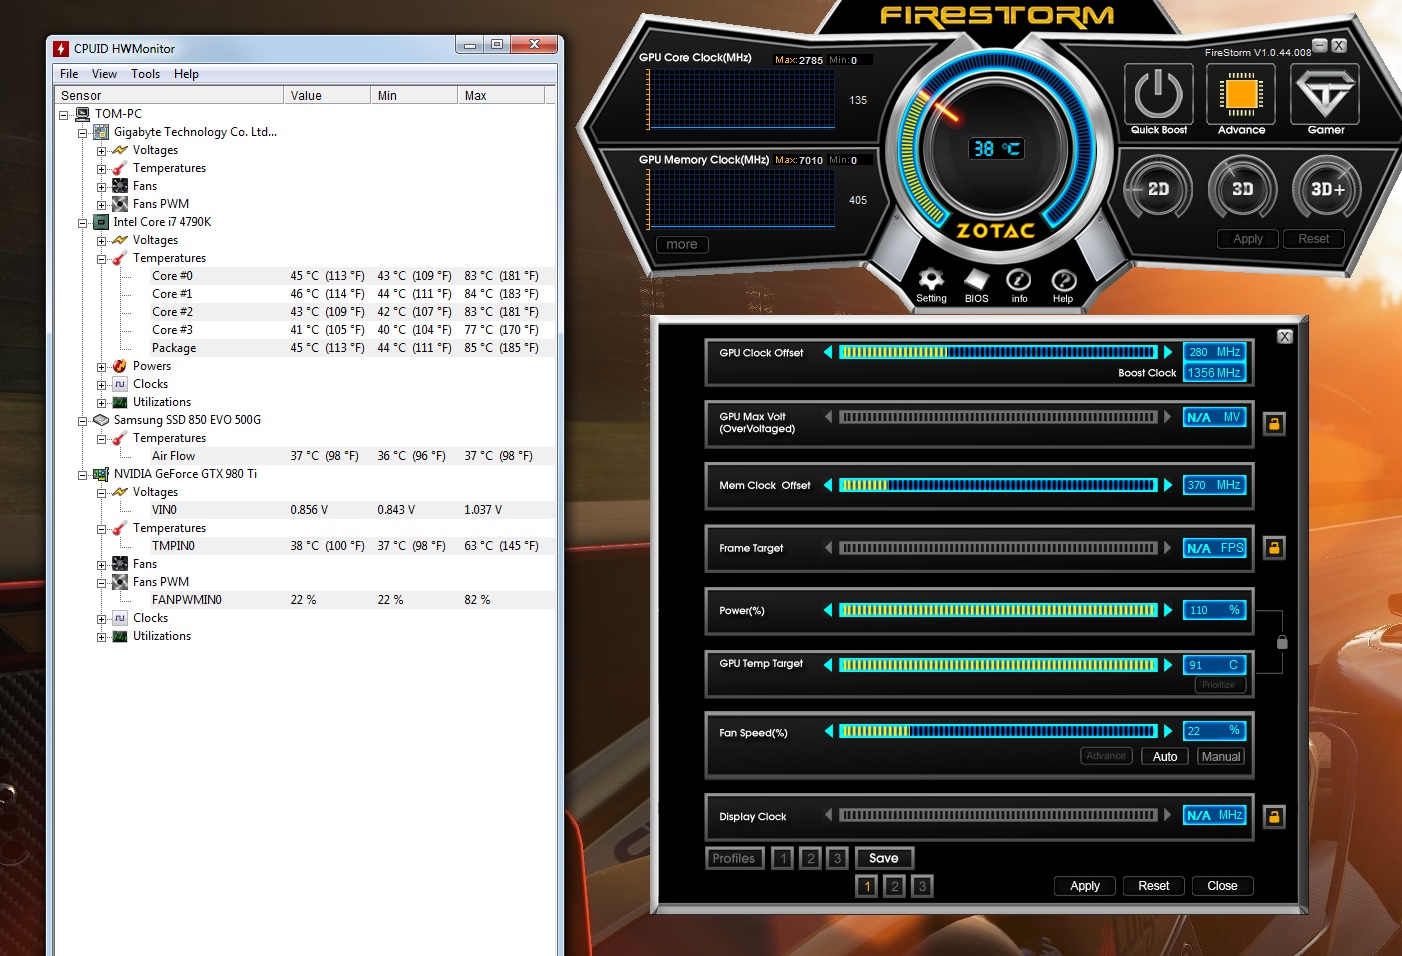
Task: Open the Help icon in FireStorm
Action: coord(1063,280)
